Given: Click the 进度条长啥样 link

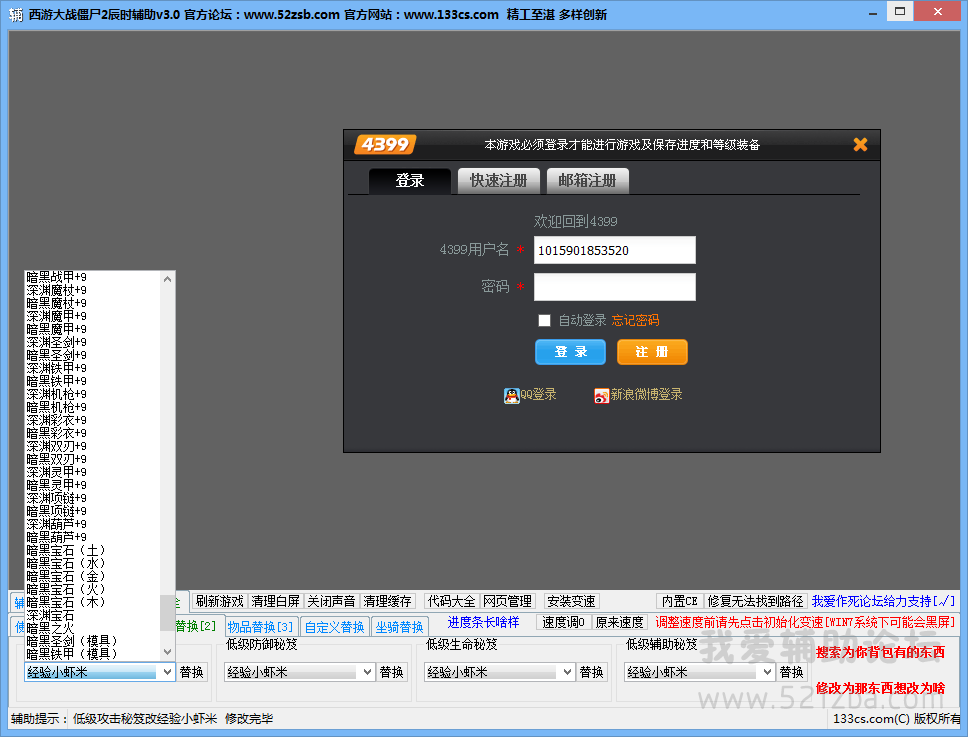Looking at the screenshot, I should coord(483,623).
